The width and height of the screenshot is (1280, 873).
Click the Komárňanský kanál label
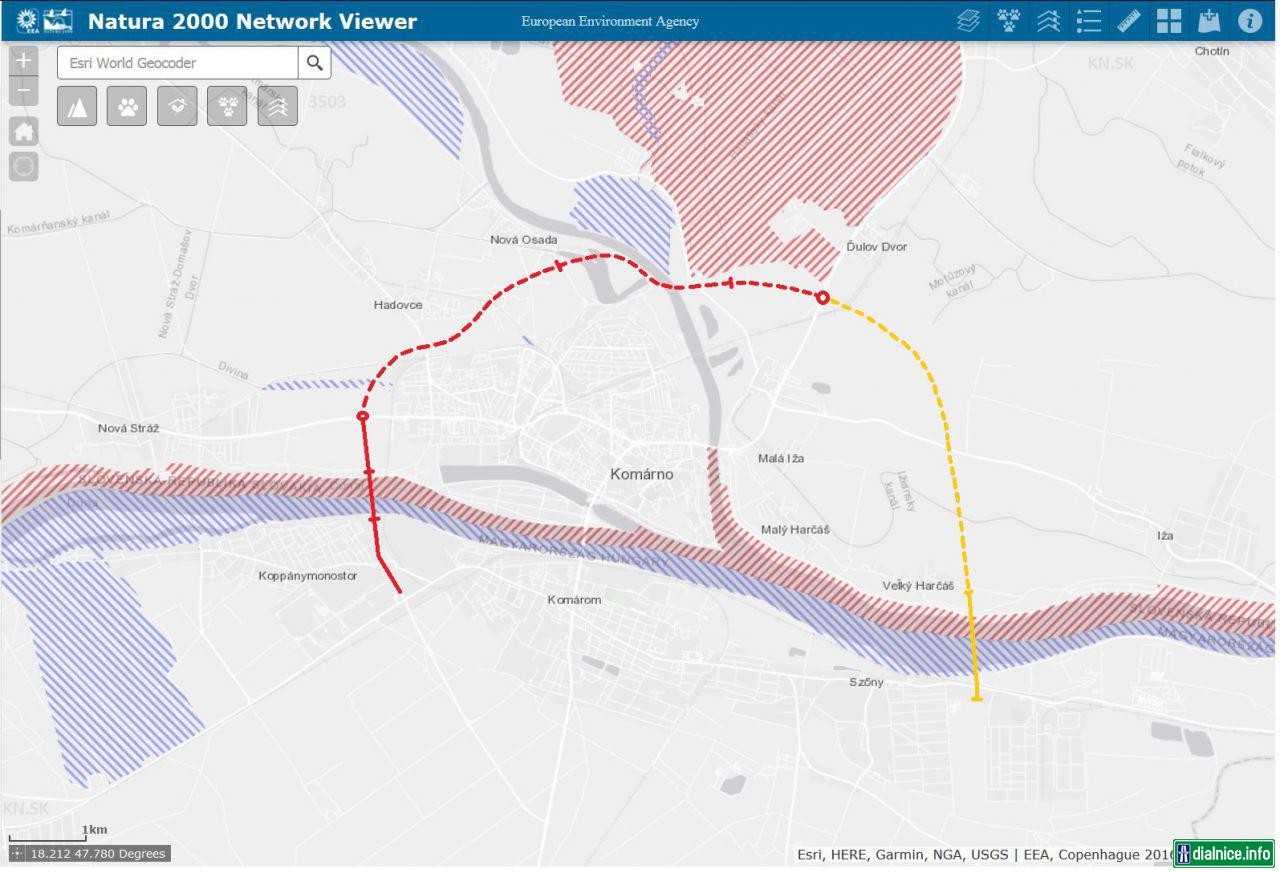tap(58, 222)
